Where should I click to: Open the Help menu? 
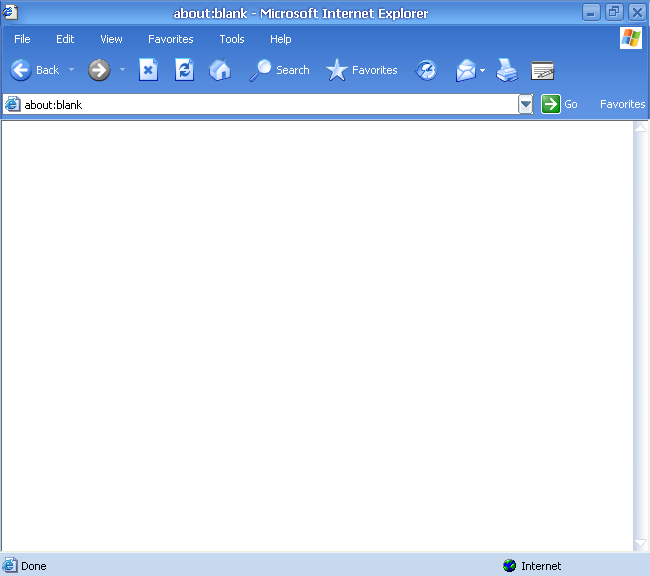[x=281, y=39]
